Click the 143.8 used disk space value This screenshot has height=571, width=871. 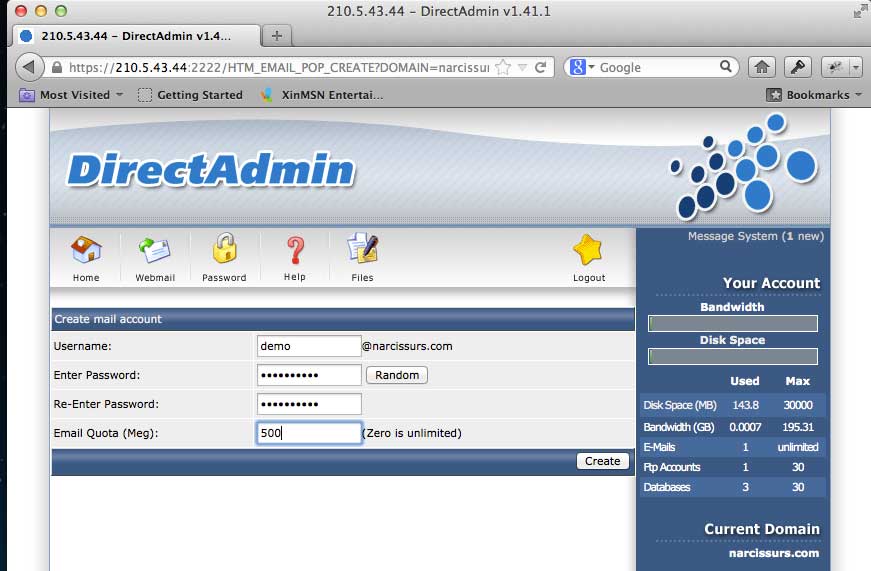pyautogui.click(x=745, y=405)
